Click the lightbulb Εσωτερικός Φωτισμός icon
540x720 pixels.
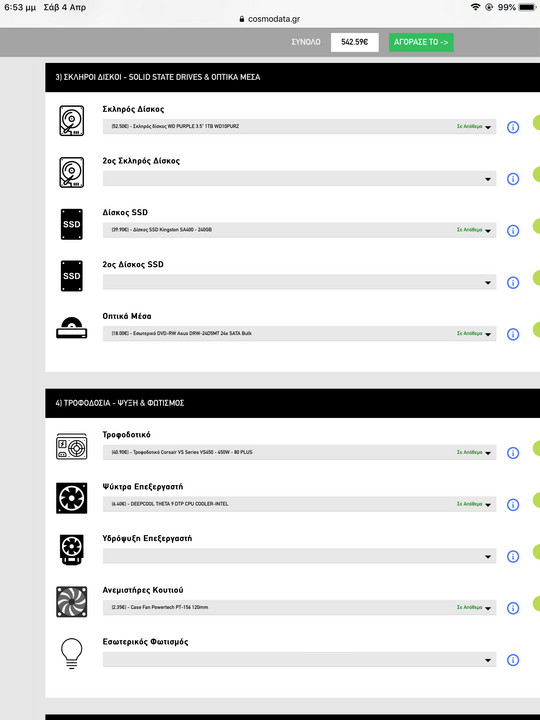pos(72,653)
